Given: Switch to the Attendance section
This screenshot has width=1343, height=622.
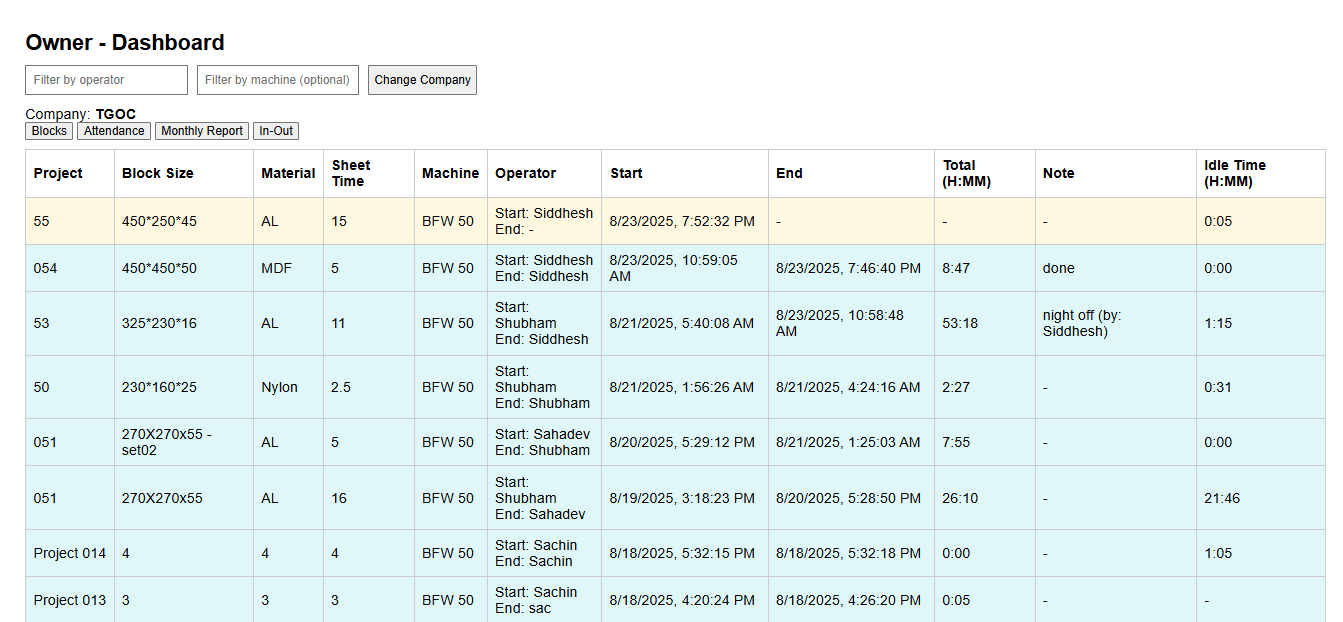Looking at the screenshot, I should [x=114, y=131].
